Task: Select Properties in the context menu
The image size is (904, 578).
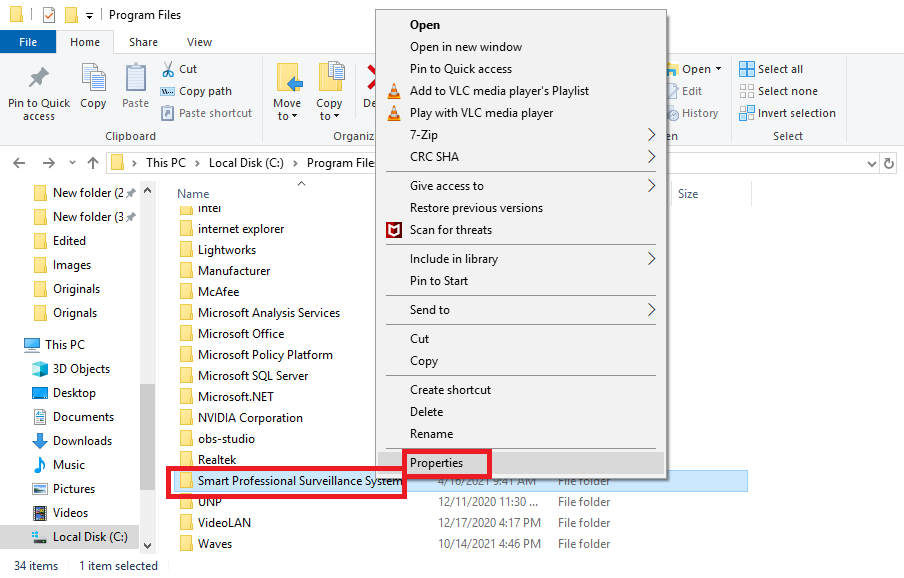Action: click(x=436, y=463)
